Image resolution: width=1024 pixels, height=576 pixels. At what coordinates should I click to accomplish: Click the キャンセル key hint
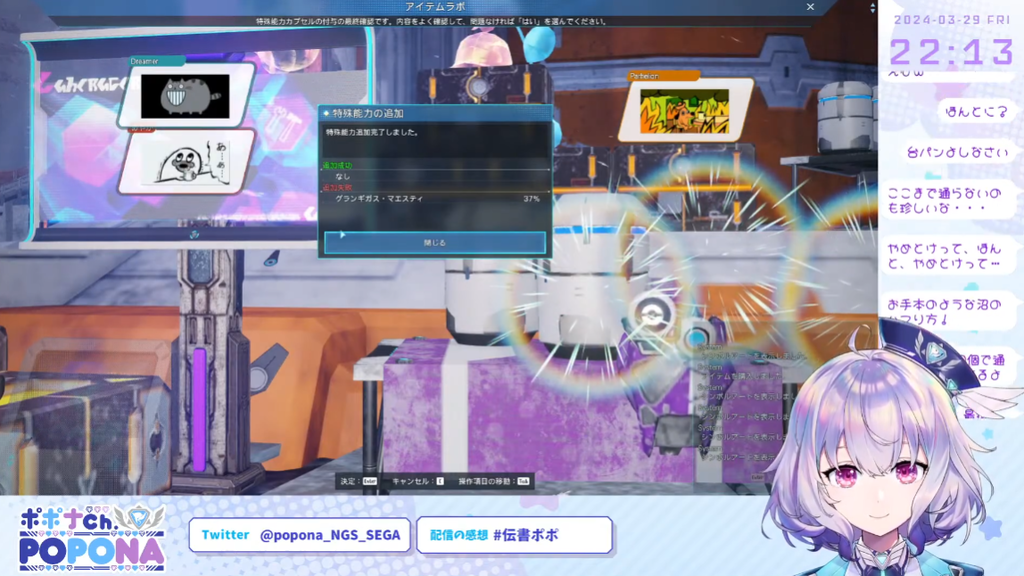click(x=418, y=481)
